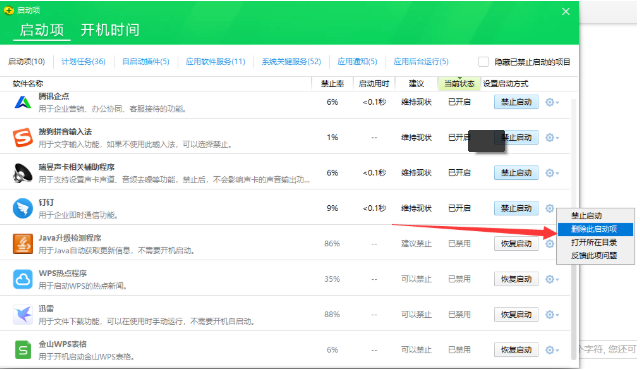Switch to the 启动项 main tab

[x=42, y=30]
